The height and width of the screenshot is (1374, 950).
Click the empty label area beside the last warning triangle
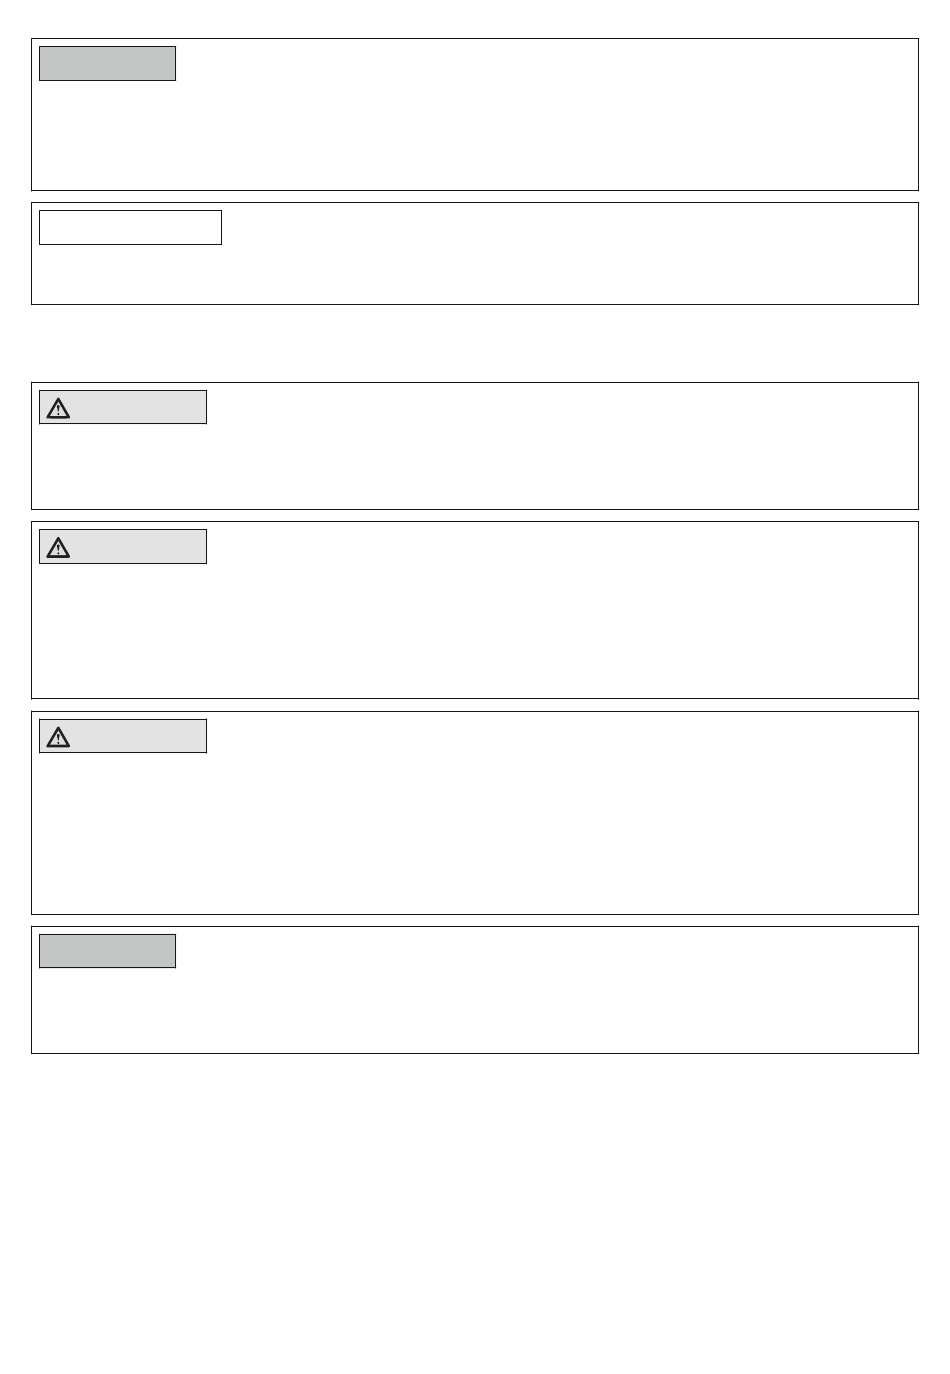(138, 736)
